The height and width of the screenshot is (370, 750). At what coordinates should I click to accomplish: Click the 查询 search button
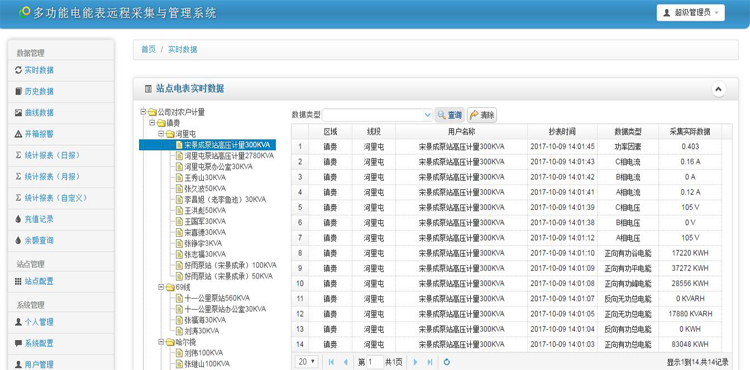pos(450,115)
